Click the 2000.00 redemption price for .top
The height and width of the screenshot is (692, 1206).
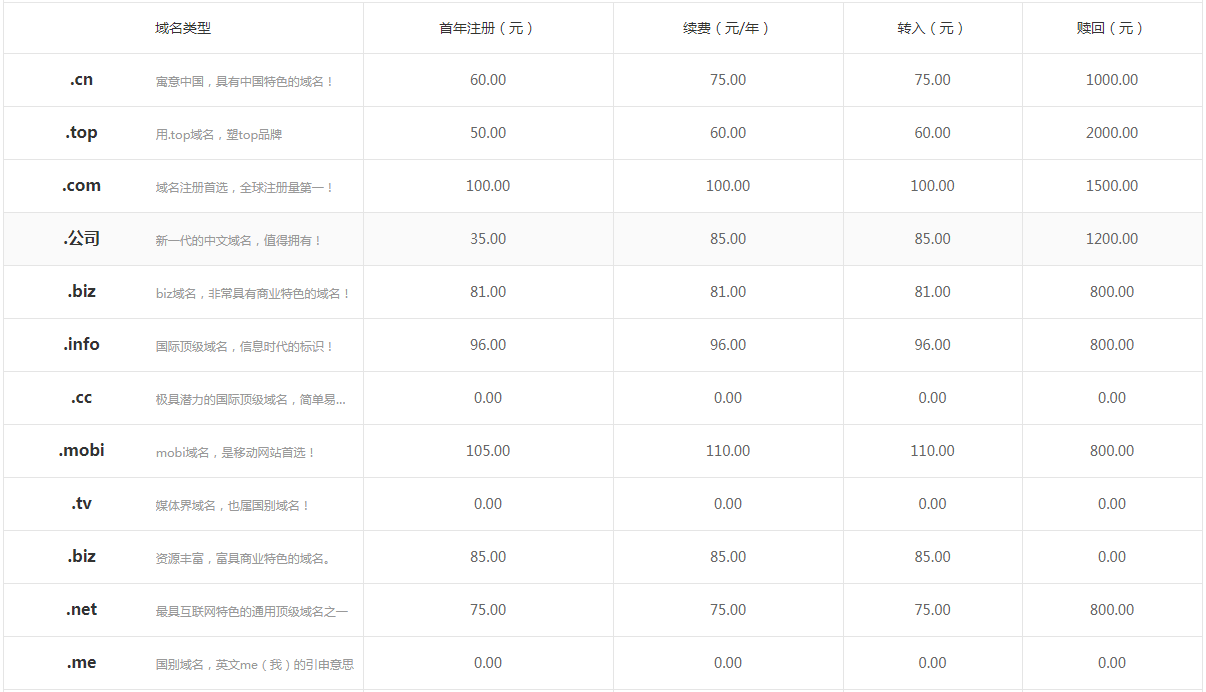(x=1111, y=133)
